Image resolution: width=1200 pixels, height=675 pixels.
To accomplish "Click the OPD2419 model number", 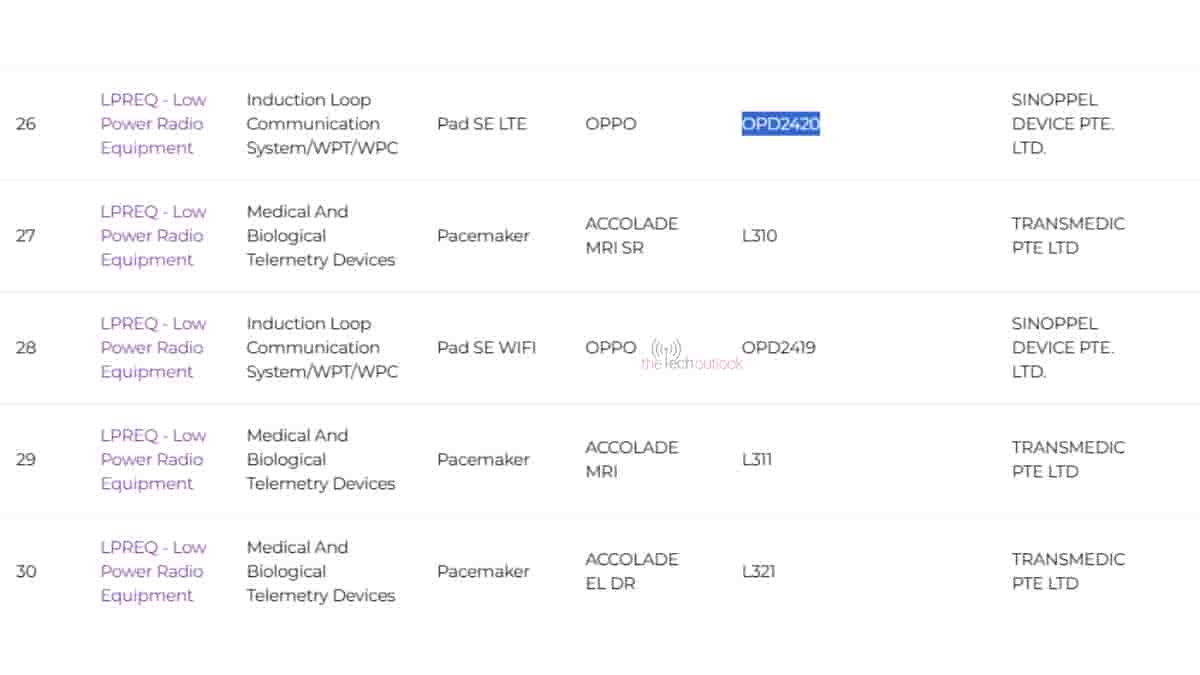I will (778, 348).
